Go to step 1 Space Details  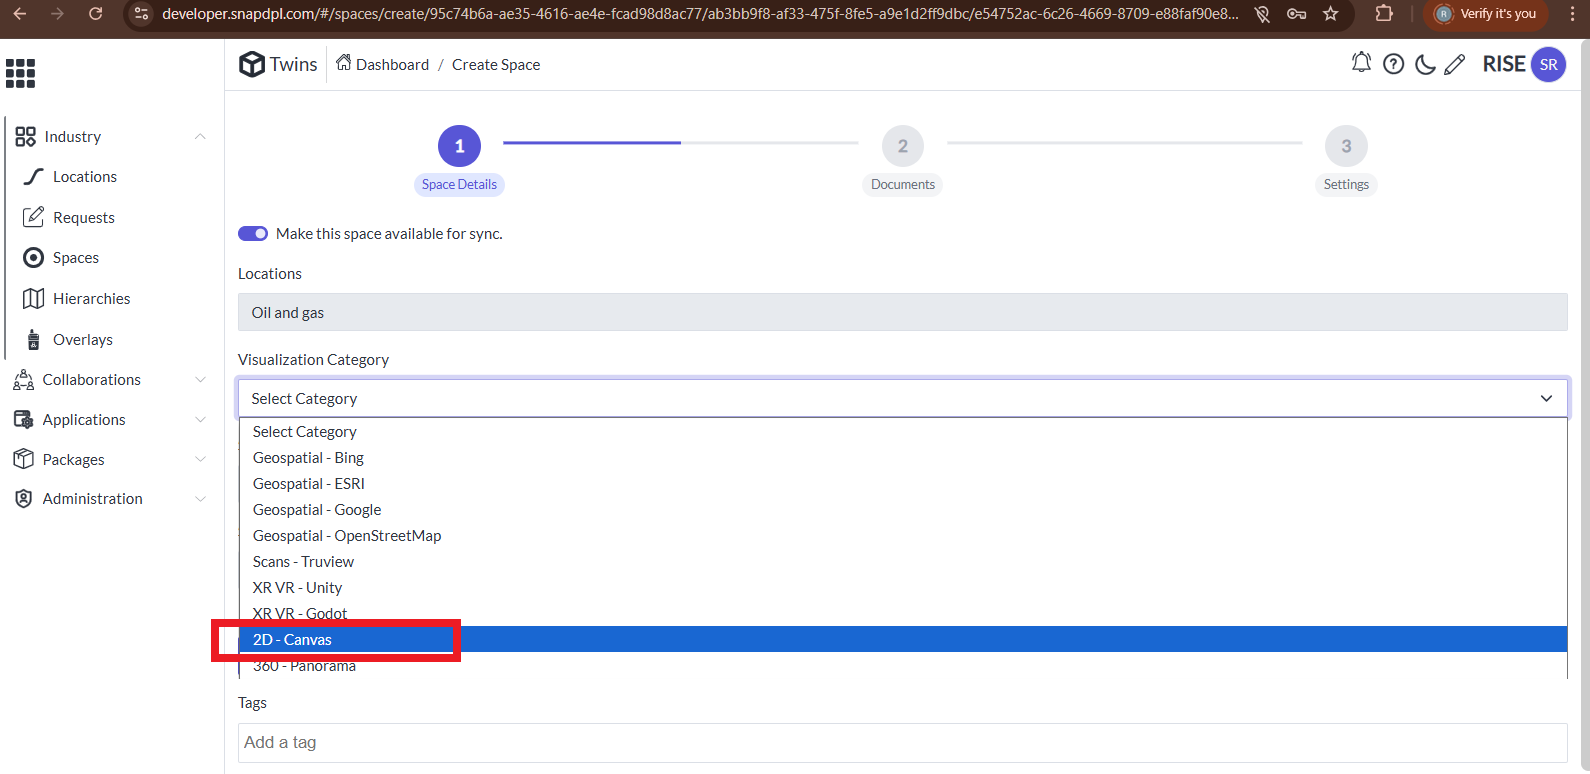[x=459, y=146]
